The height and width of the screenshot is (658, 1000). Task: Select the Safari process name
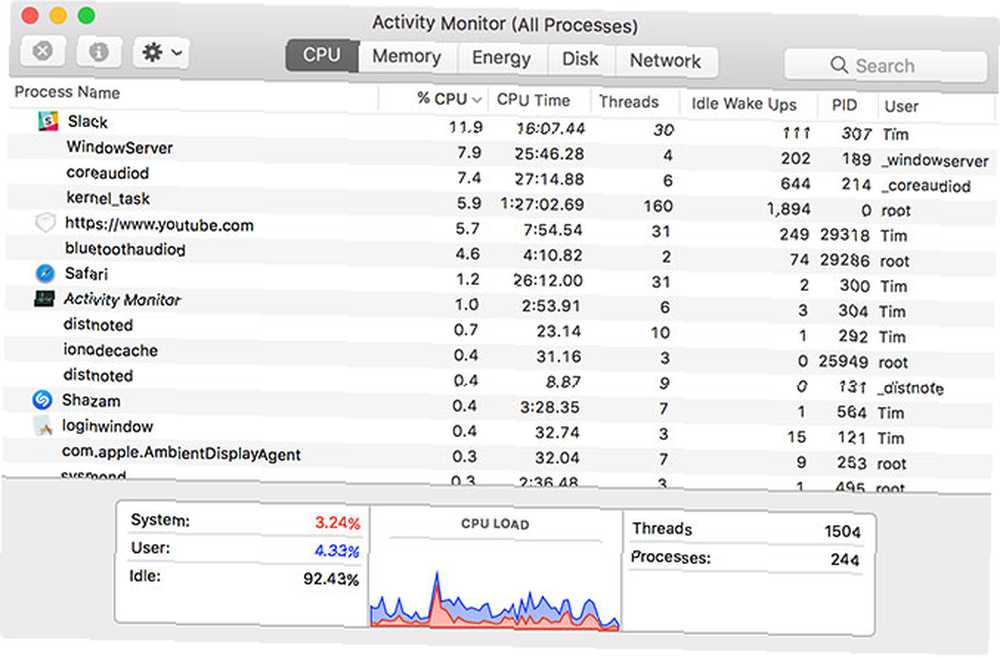pos(86,274)
